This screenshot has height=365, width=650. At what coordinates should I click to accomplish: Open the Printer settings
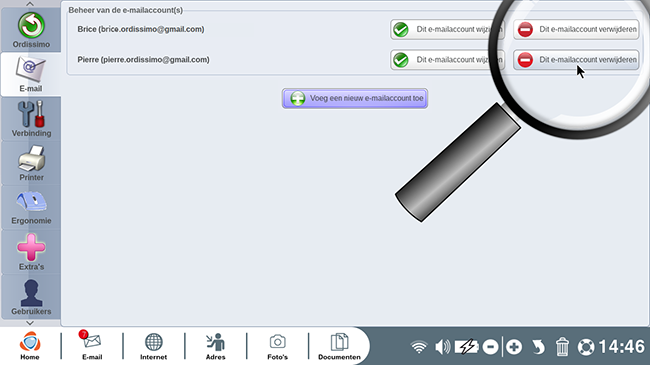[31, 163]
